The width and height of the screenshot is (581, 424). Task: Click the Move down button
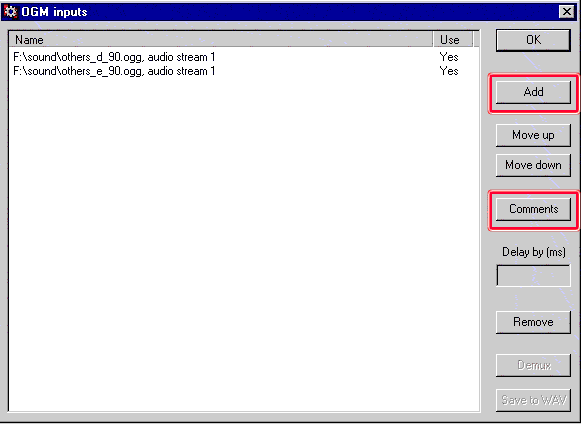(533, 165)
